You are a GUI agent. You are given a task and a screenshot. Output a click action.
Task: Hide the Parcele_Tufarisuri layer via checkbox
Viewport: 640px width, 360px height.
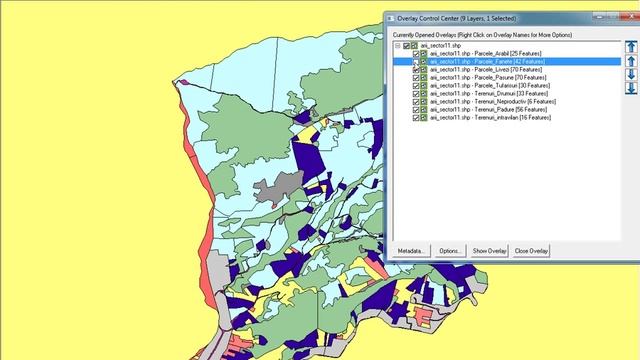(x=416, y=86)
